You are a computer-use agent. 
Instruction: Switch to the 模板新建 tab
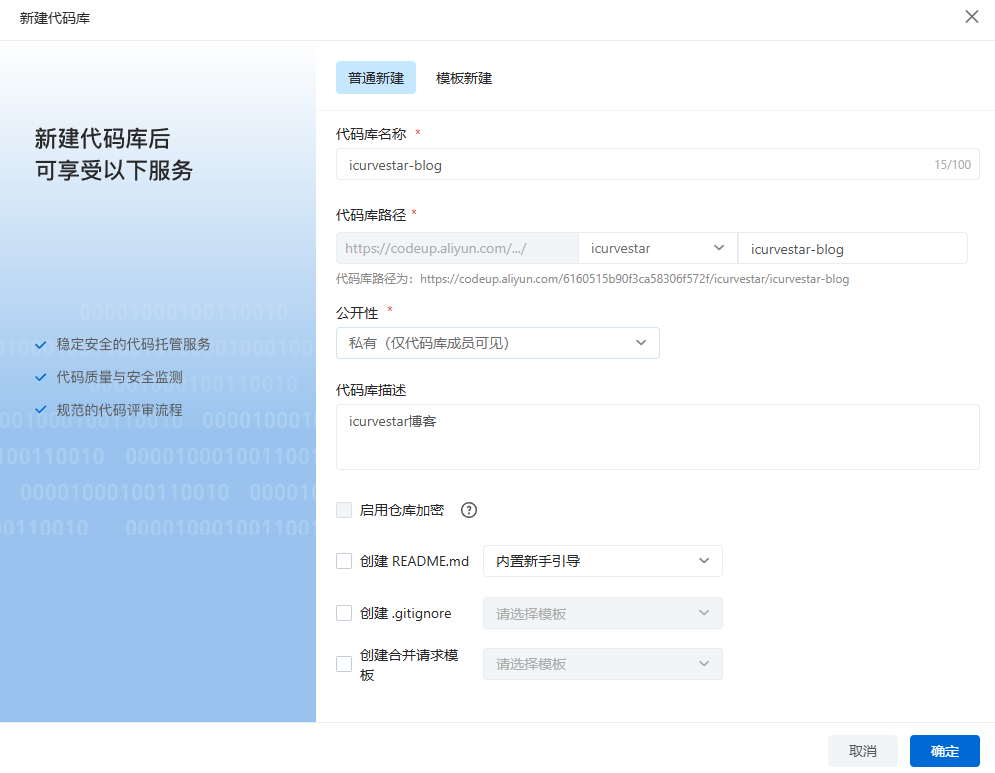click(x=464, y=78)
